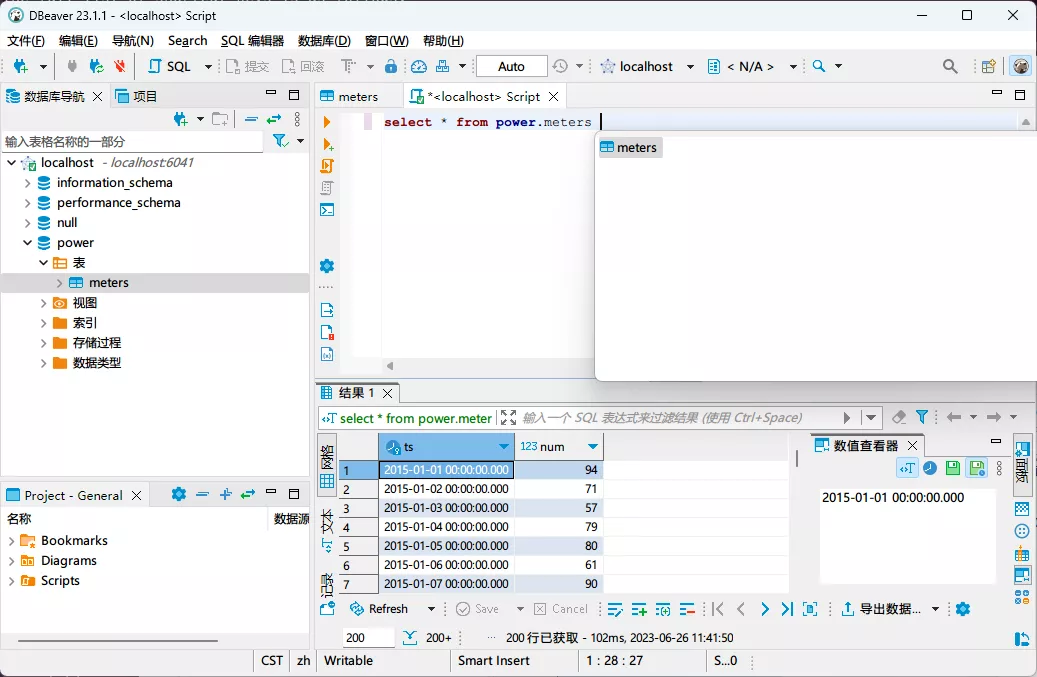The image size is (1037, 677).
Task: Open the SQL console icon in editor toolbar
Action: (327, 210)
